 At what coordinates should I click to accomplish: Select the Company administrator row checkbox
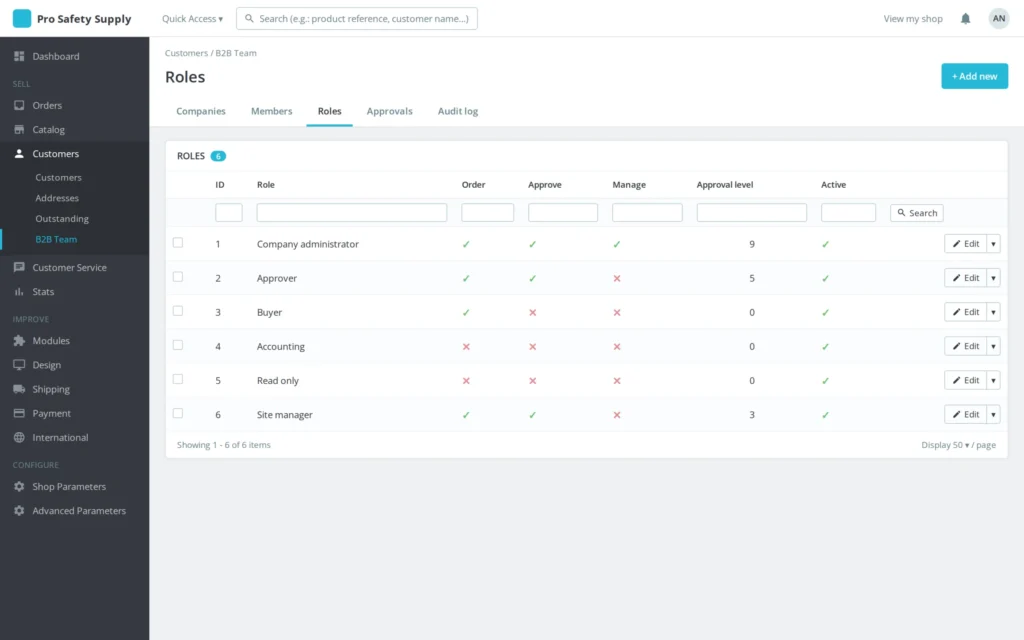click(x=178, y=242)
